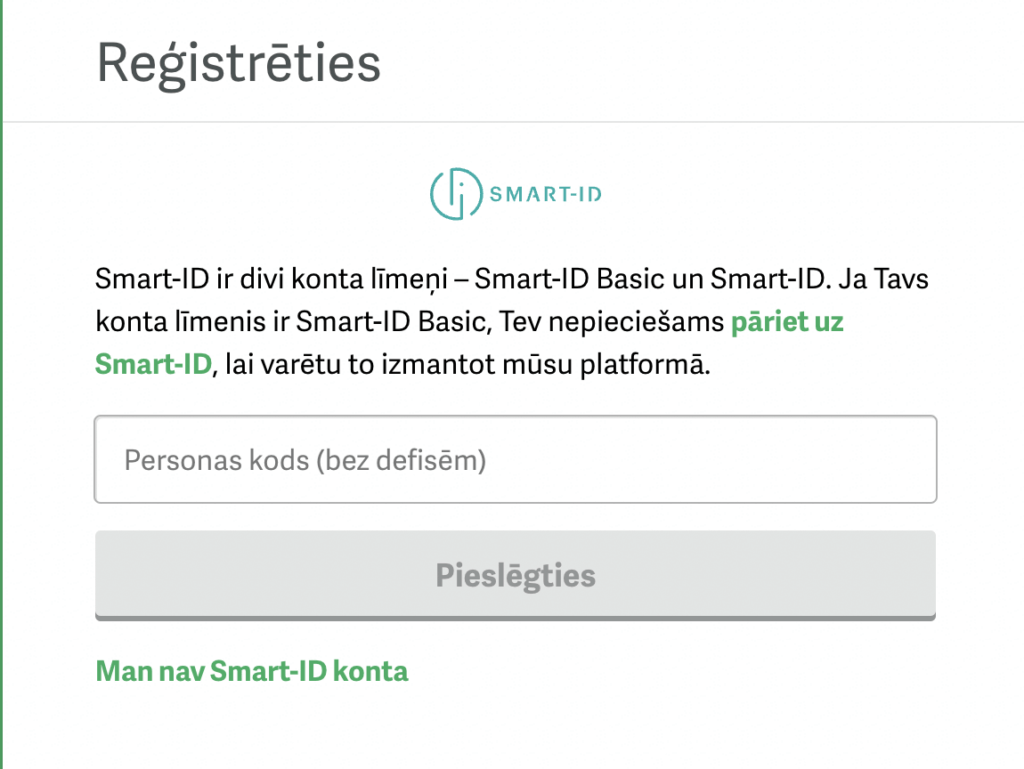Click the word Tev in the second line
Screen dimensions: 1024x769
tap(520, 322)
